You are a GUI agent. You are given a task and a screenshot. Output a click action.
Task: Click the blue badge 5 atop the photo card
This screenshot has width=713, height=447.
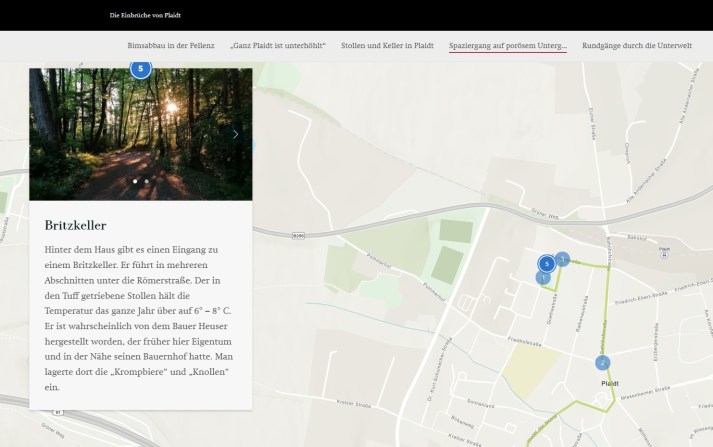(x=140, y=68)
